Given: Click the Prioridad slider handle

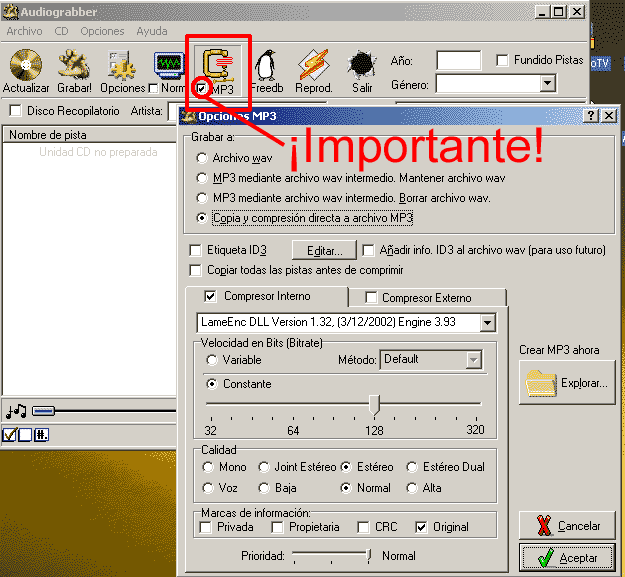Looking at the screenshot, I should point(369,554).
